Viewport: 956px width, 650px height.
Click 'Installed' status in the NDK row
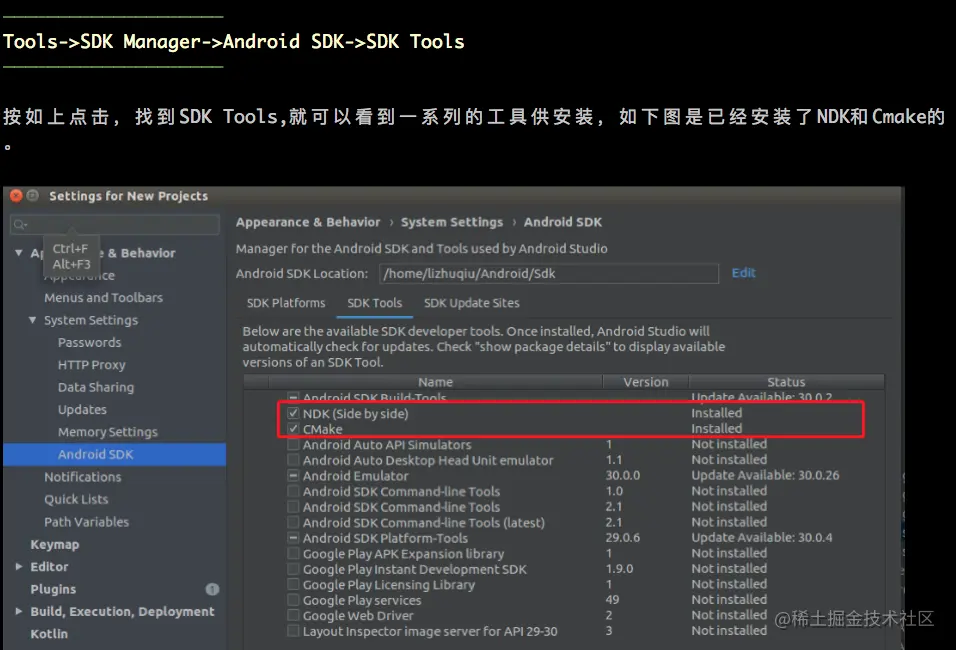pos(716,413)
